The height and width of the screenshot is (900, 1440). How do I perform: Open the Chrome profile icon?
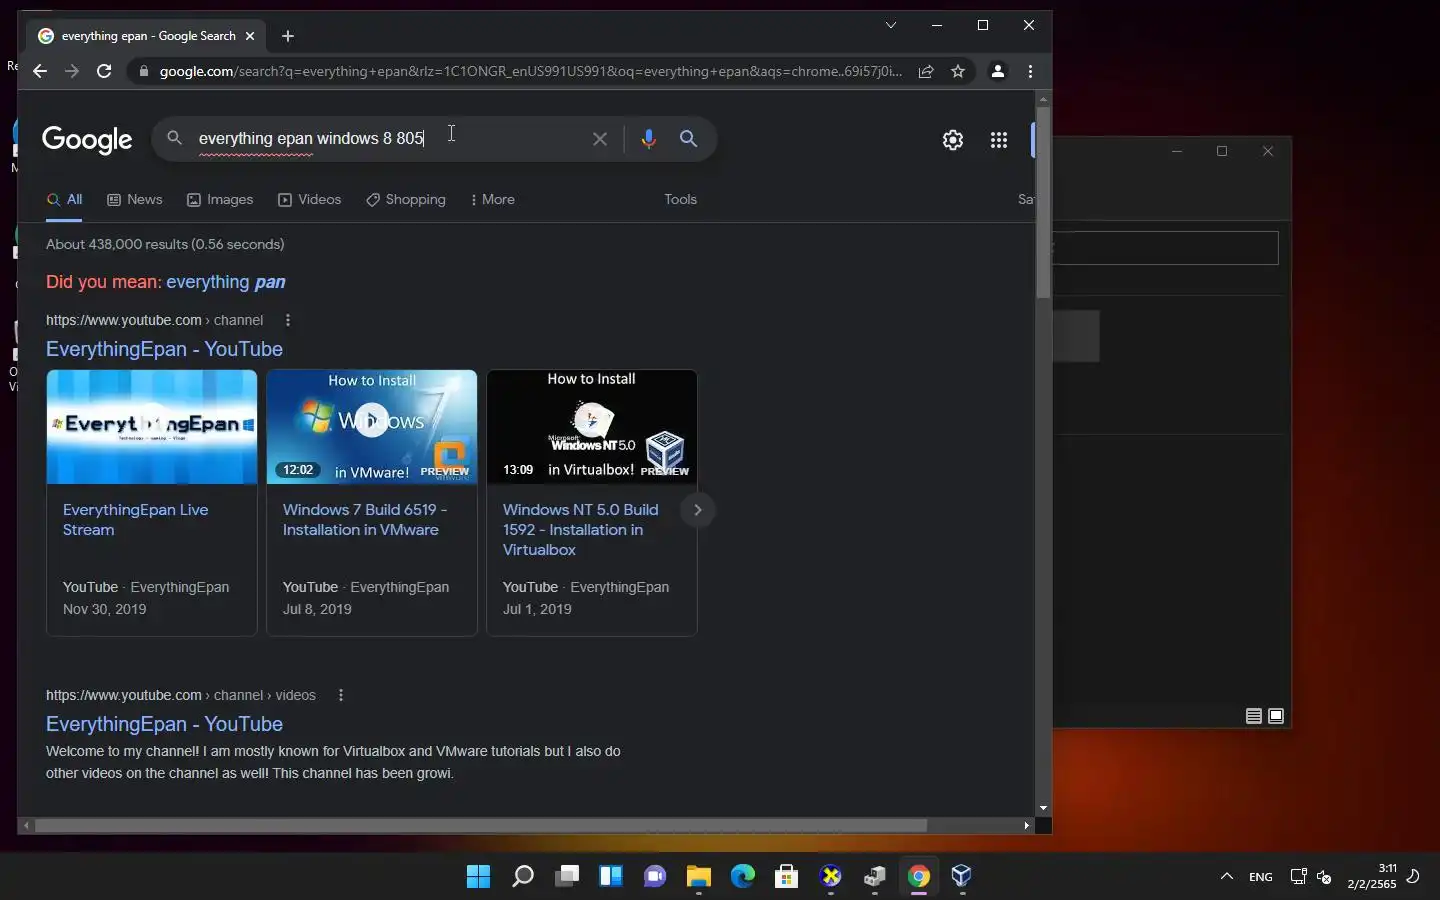pos(997,71)
